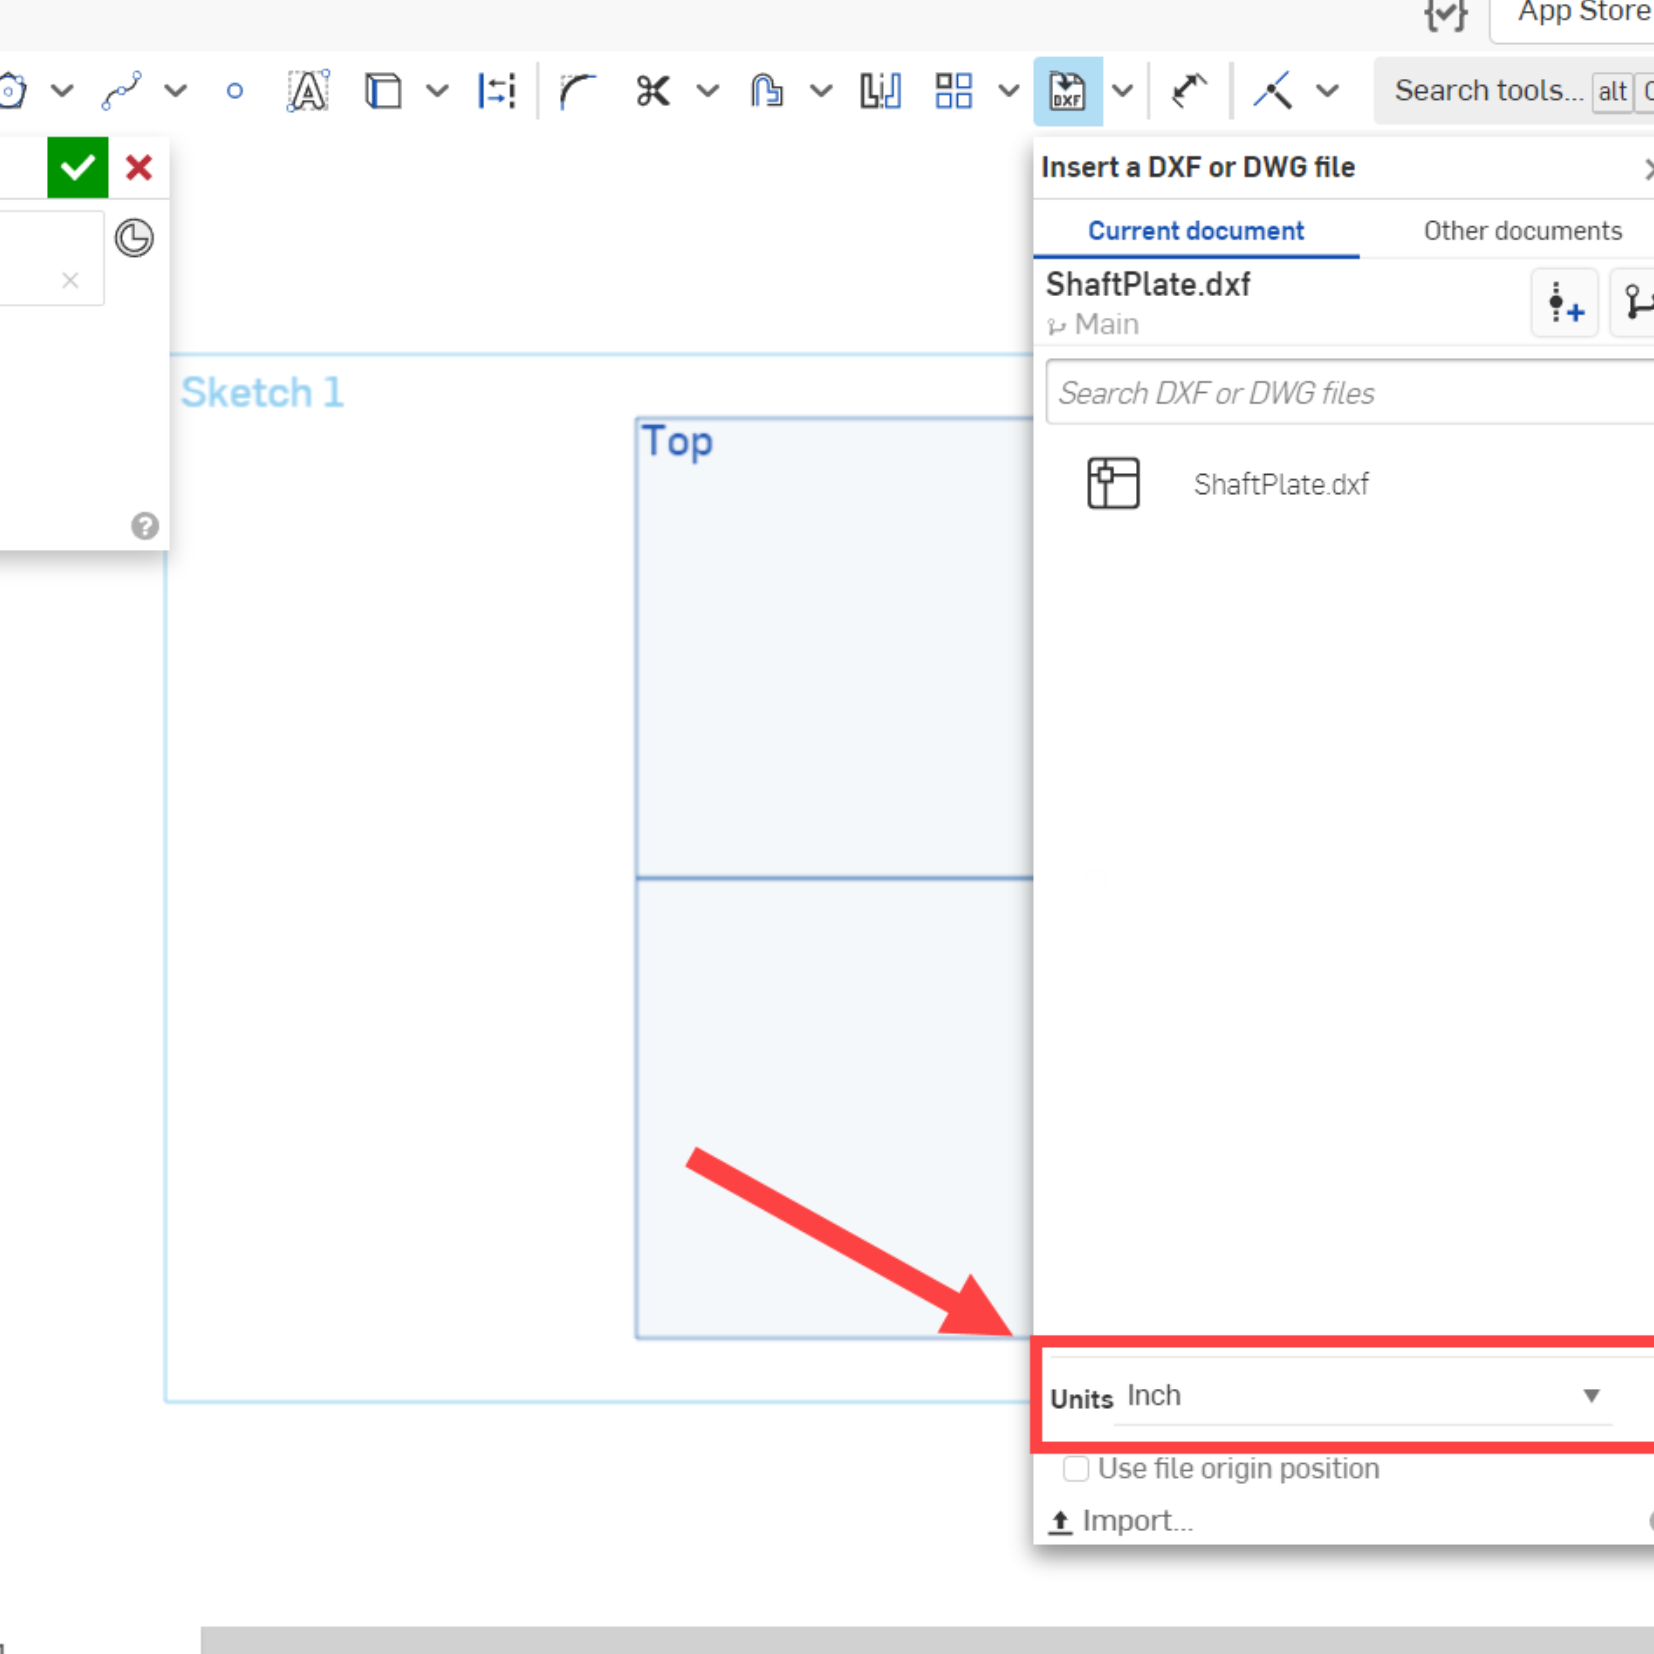Click the Sketch 1 label
Screen dimensions: 1654x1654
[262, 392]
